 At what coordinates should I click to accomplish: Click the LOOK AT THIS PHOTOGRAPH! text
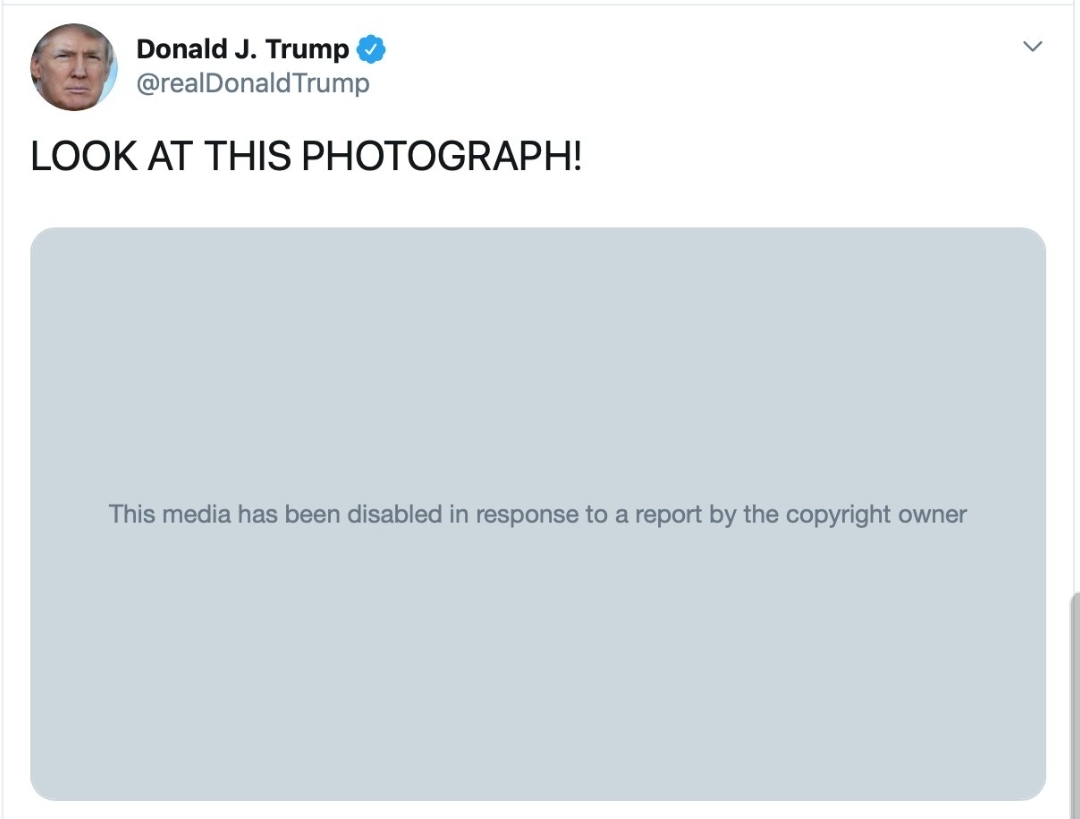click(306, 157)
